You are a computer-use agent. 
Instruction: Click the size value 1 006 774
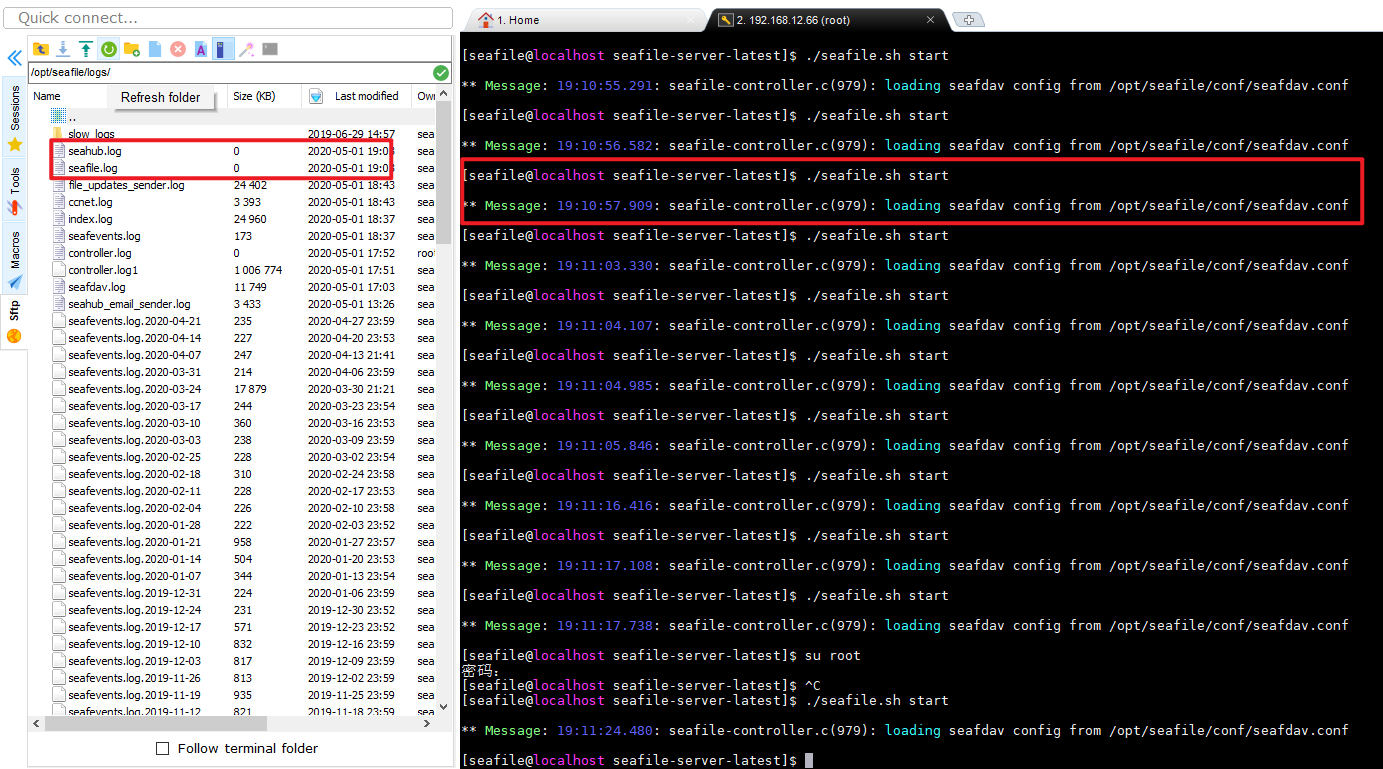pyautogui.click(x=258, y=270)
